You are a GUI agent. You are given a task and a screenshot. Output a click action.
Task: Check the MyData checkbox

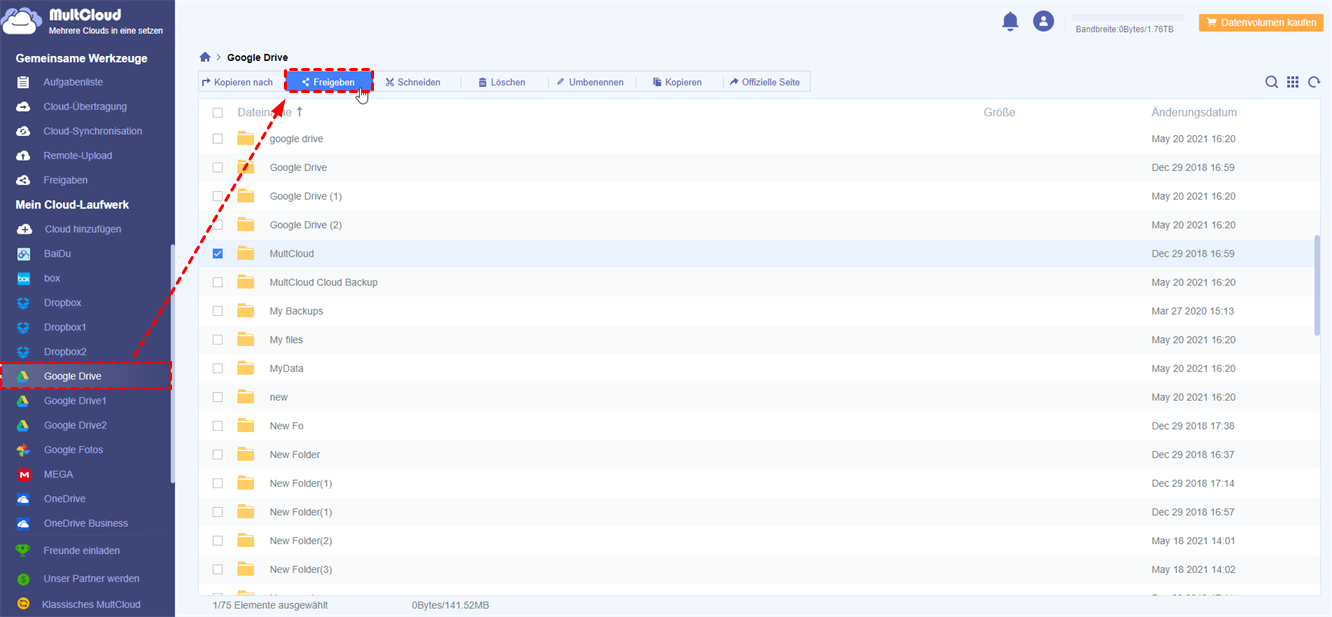tap(218, 369)
